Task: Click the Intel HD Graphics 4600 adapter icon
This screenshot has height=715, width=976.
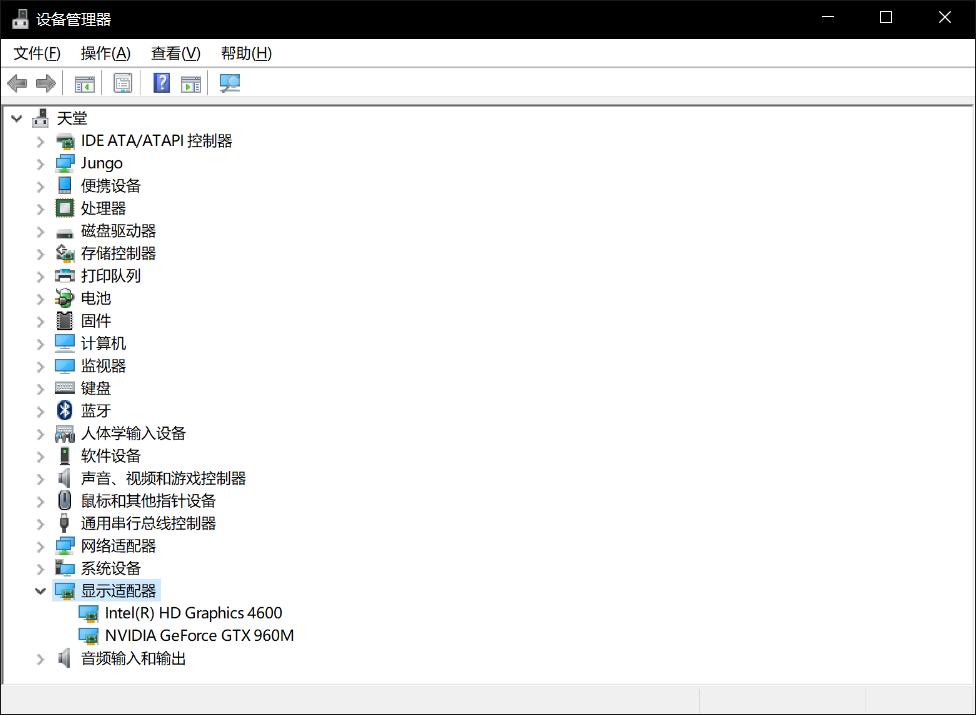Action: (x=88, y=614)
